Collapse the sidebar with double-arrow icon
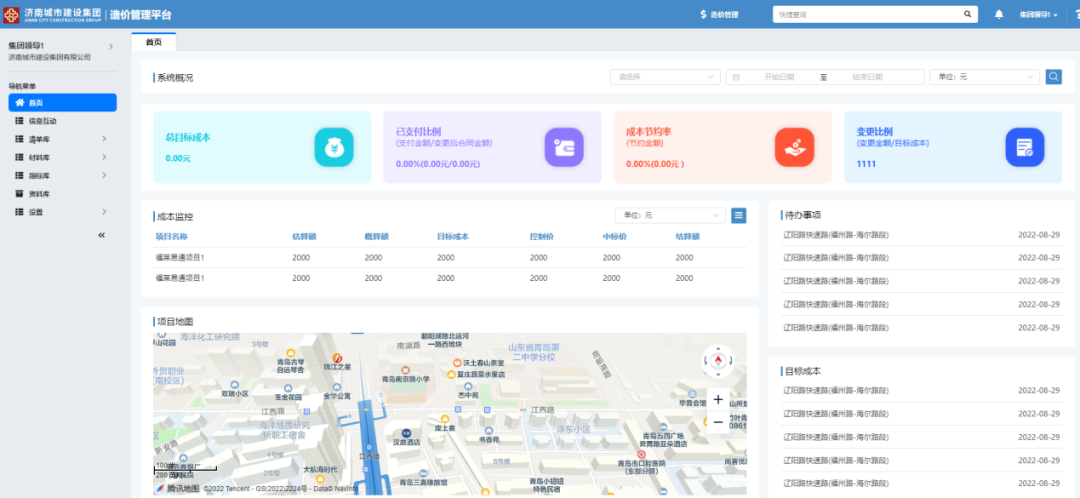Screen dimensions: 1080x498 point(101,235)
